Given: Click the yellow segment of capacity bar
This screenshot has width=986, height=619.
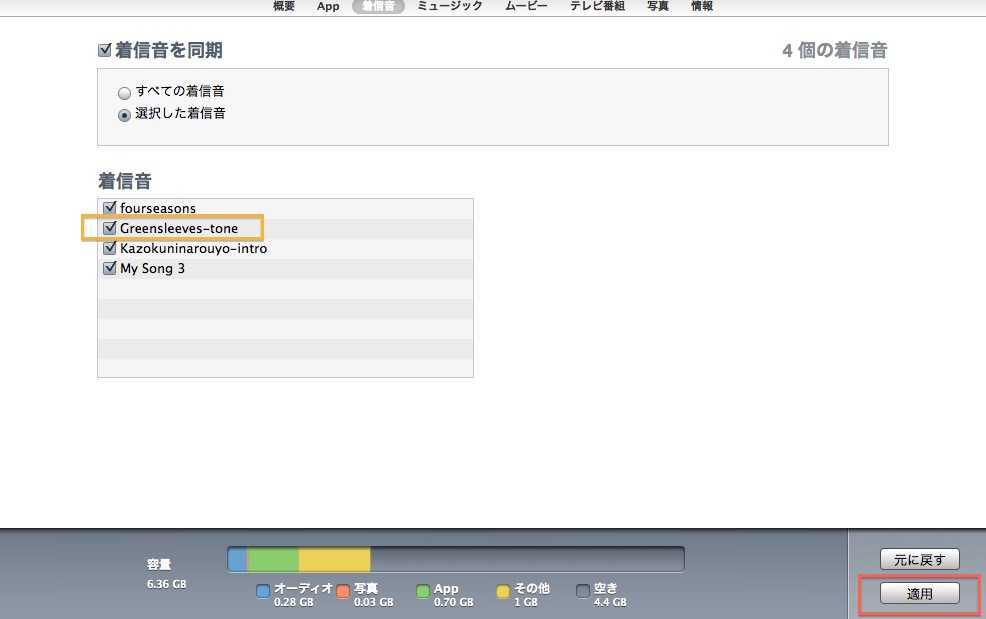Looking at the screenshot, I should pyautogui.click(x=334, y=559).
